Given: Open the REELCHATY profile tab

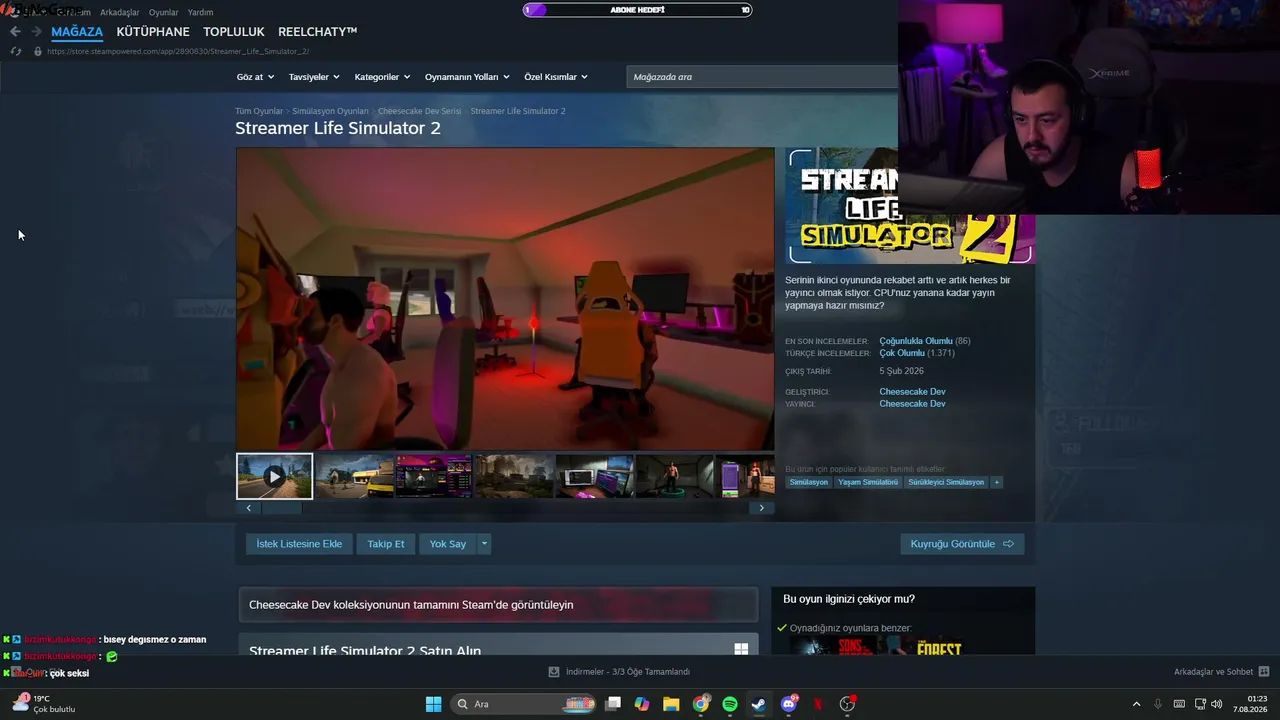Looking at the screenshot, I should 318,32.
